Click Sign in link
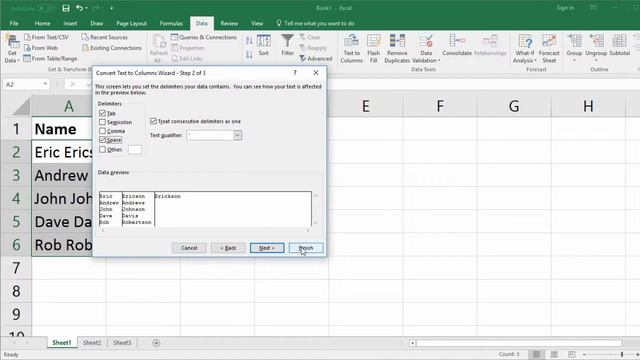Image resolution: width=640 pixels, height=360 pixels. (565, 8)
